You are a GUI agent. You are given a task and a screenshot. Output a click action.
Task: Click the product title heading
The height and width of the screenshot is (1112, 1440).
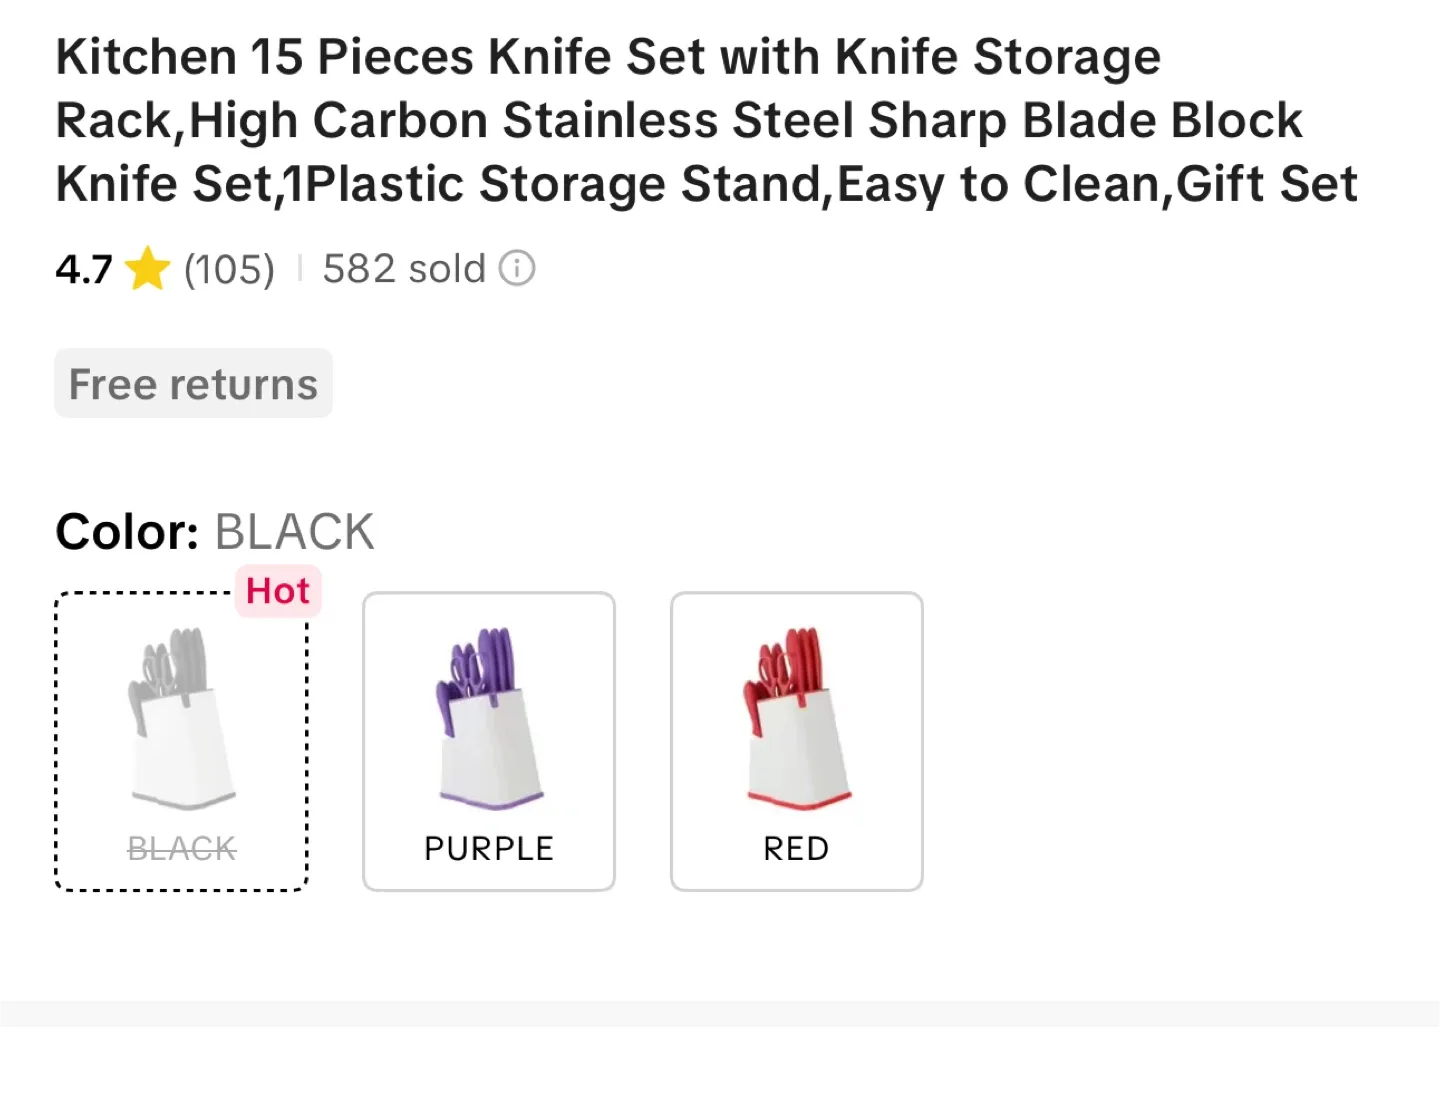point(700,119)
